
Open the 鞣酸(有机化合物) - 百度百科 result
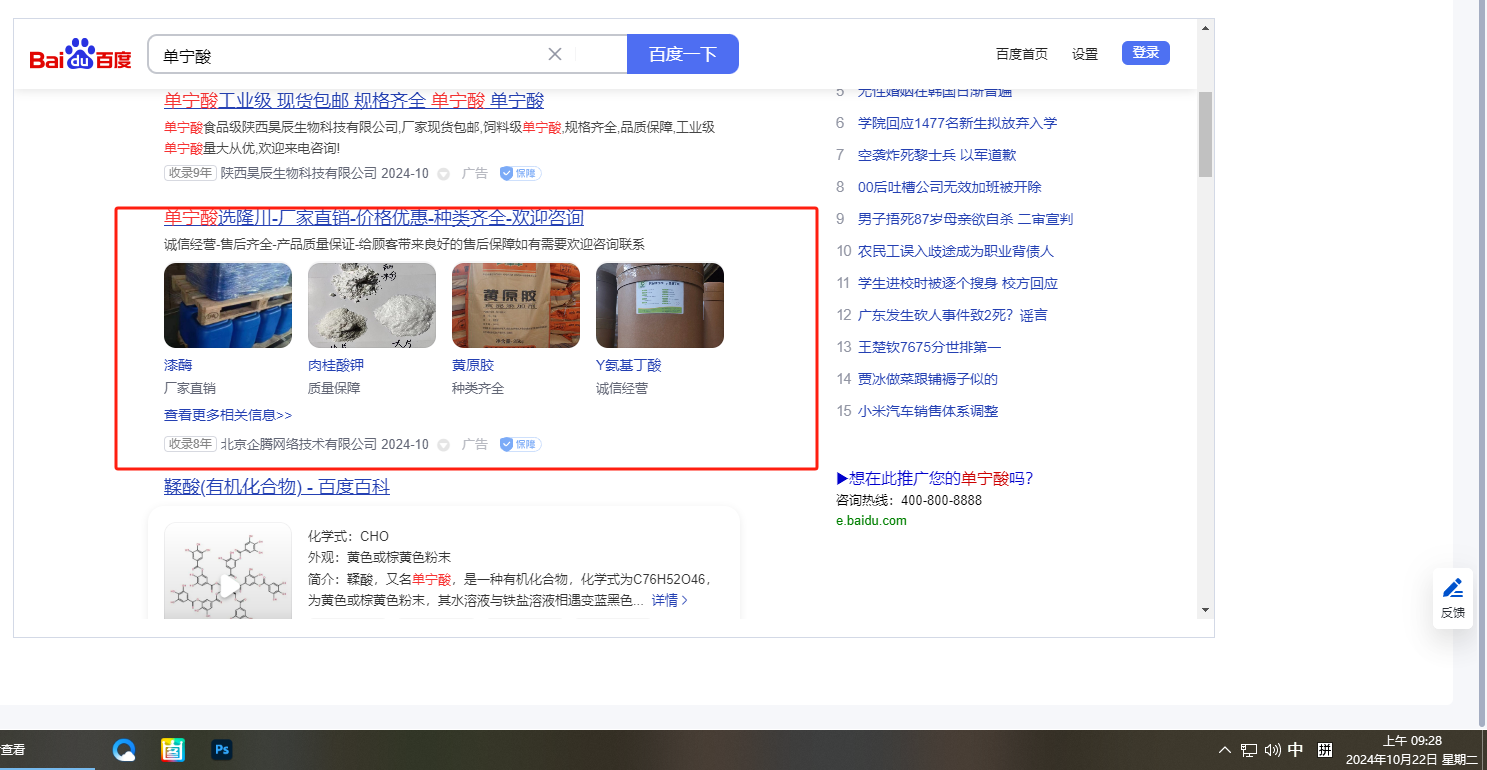(x=277, y=487)
